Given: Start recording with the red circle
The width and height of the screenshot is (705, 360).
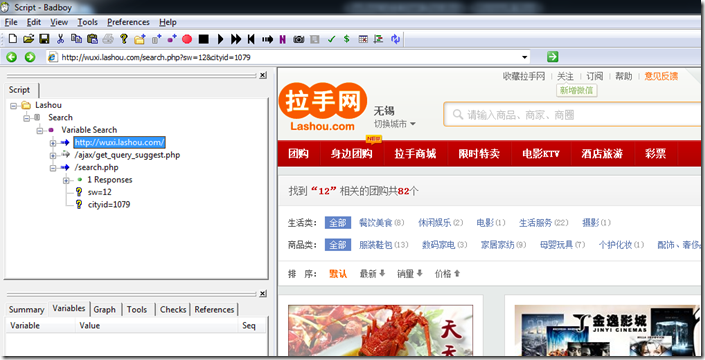Looking at the screenshot, I should [x=187, y=39].
